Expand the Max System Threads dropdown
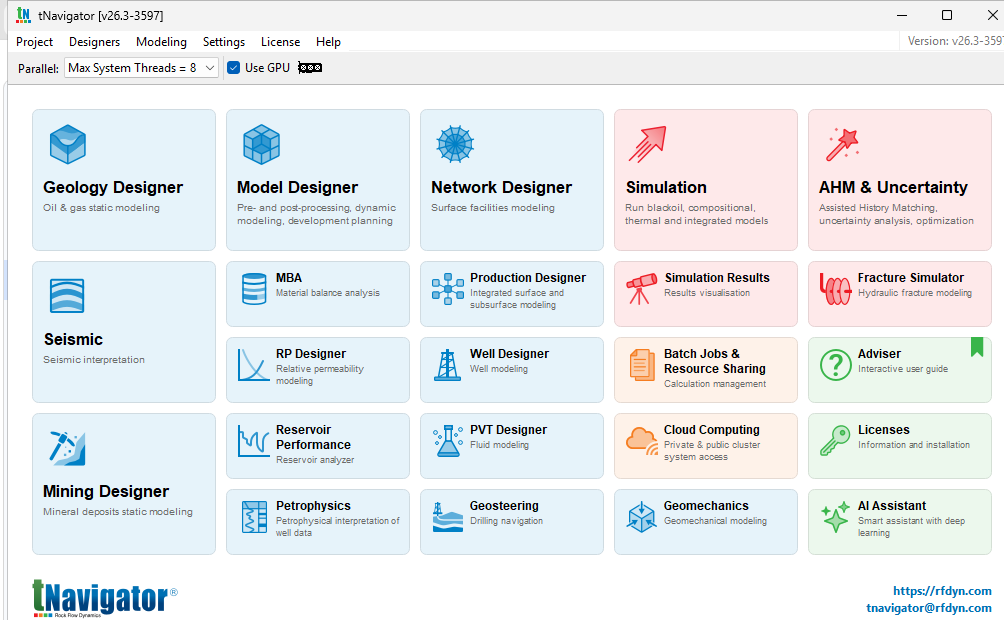Screen dimensions: 1004x620 tap(142, 68)
